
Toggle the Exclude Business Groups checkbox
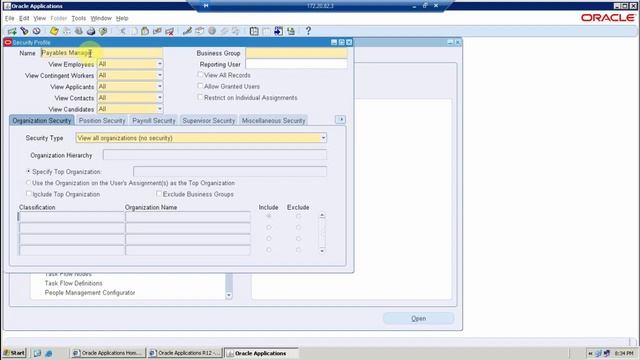pyautogui.click(x=159, y=194)
